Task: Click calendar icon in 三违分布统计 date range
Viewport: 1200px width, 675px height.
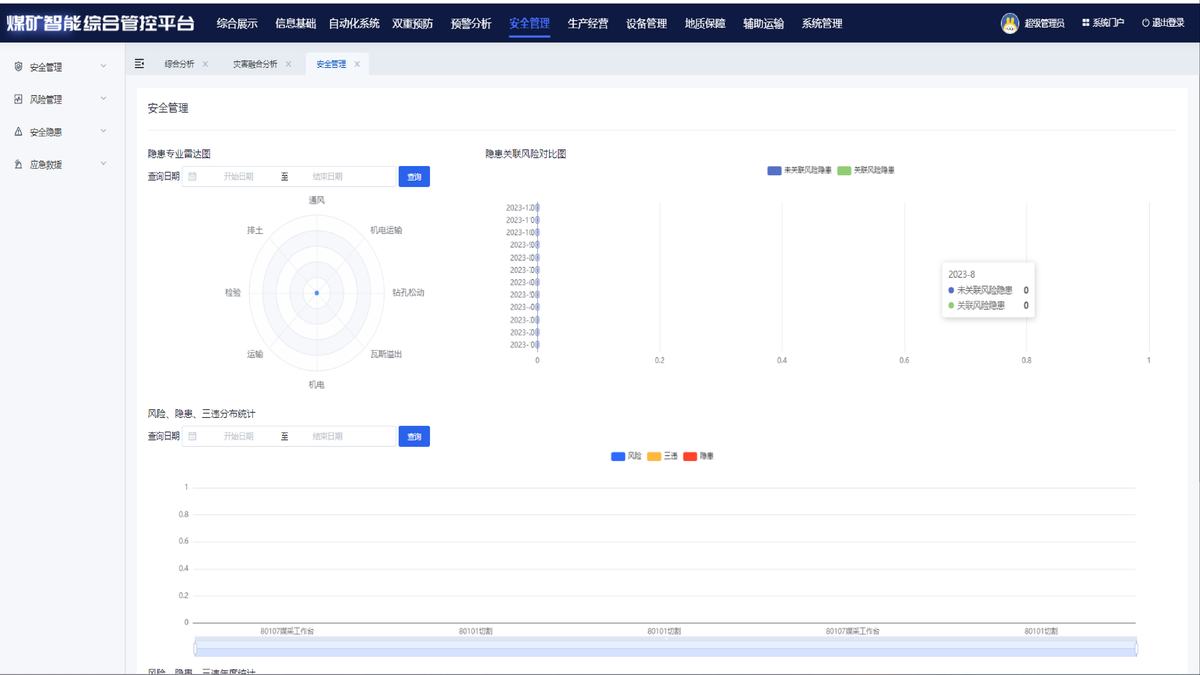Action: [x=192, y=436]
